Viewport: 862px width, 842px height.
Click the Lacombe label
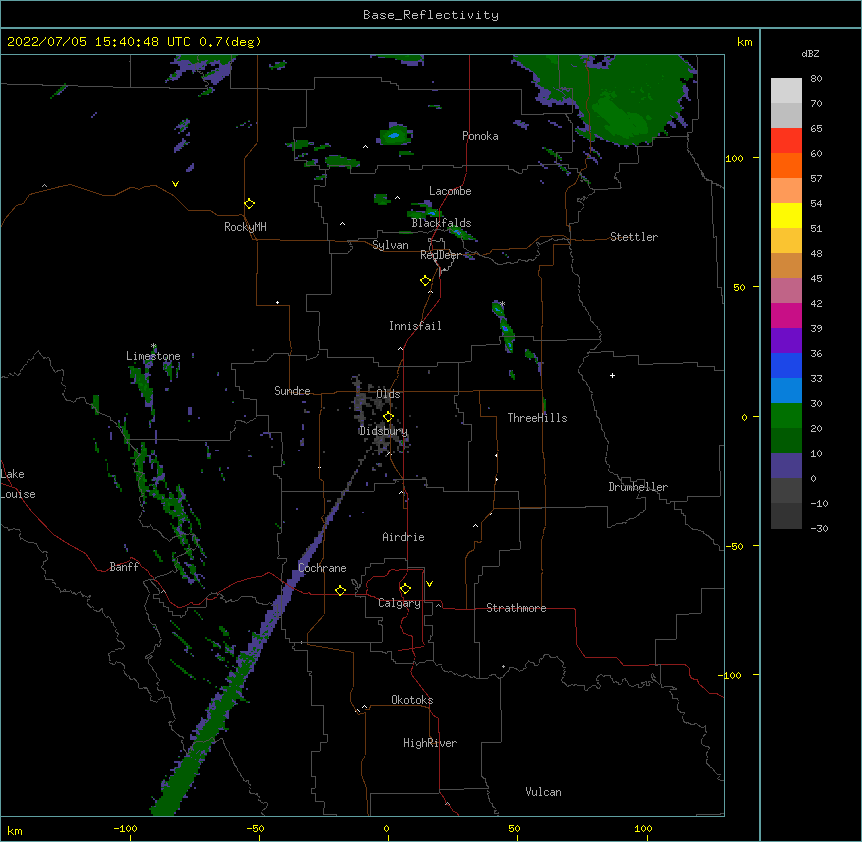tap(450, 191)
